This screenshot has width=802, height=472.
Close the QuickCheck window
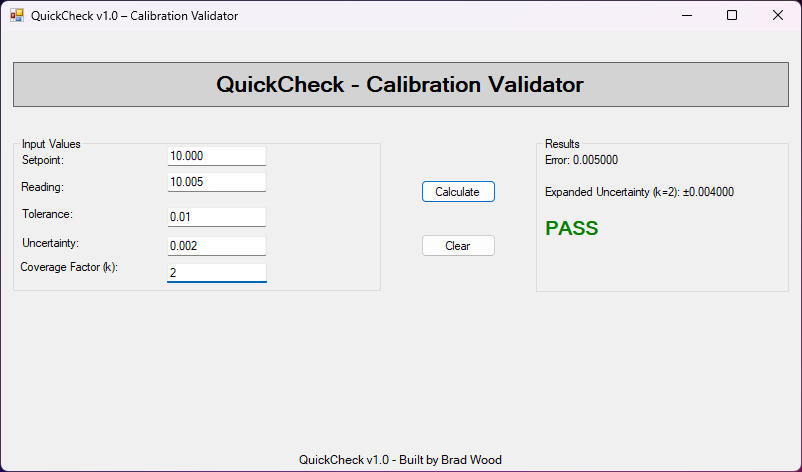[778, 16]
